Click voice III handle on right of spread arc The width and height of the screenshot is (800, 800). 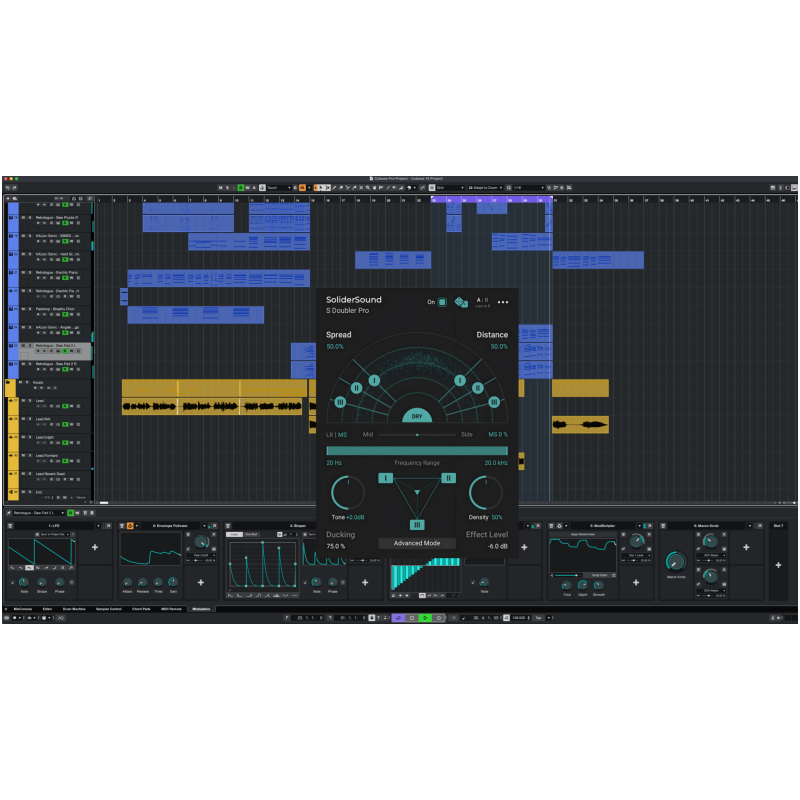click(494, 402)
